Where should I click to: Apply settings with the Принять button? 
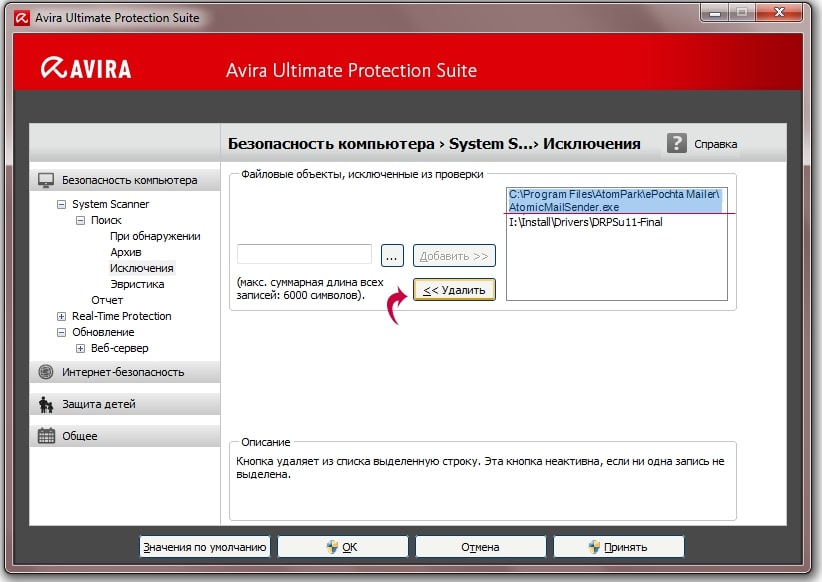click(x=619, y=547)
